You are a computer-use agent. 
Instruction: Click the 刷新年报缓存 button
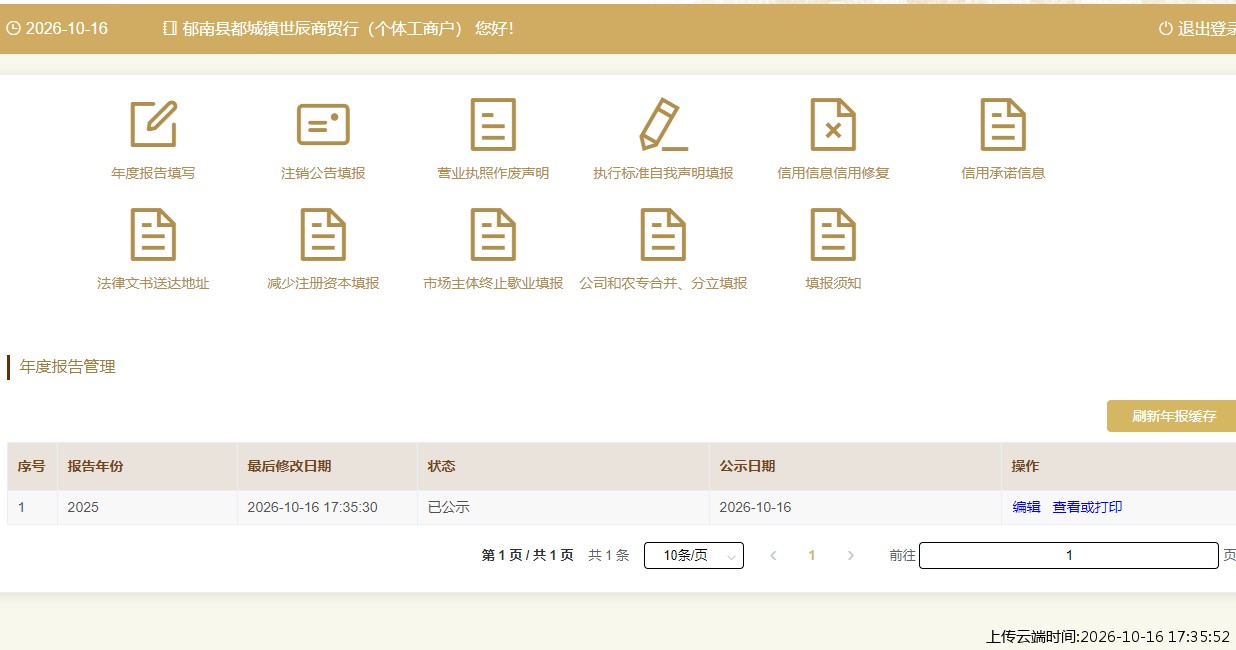click(1174, 416)
